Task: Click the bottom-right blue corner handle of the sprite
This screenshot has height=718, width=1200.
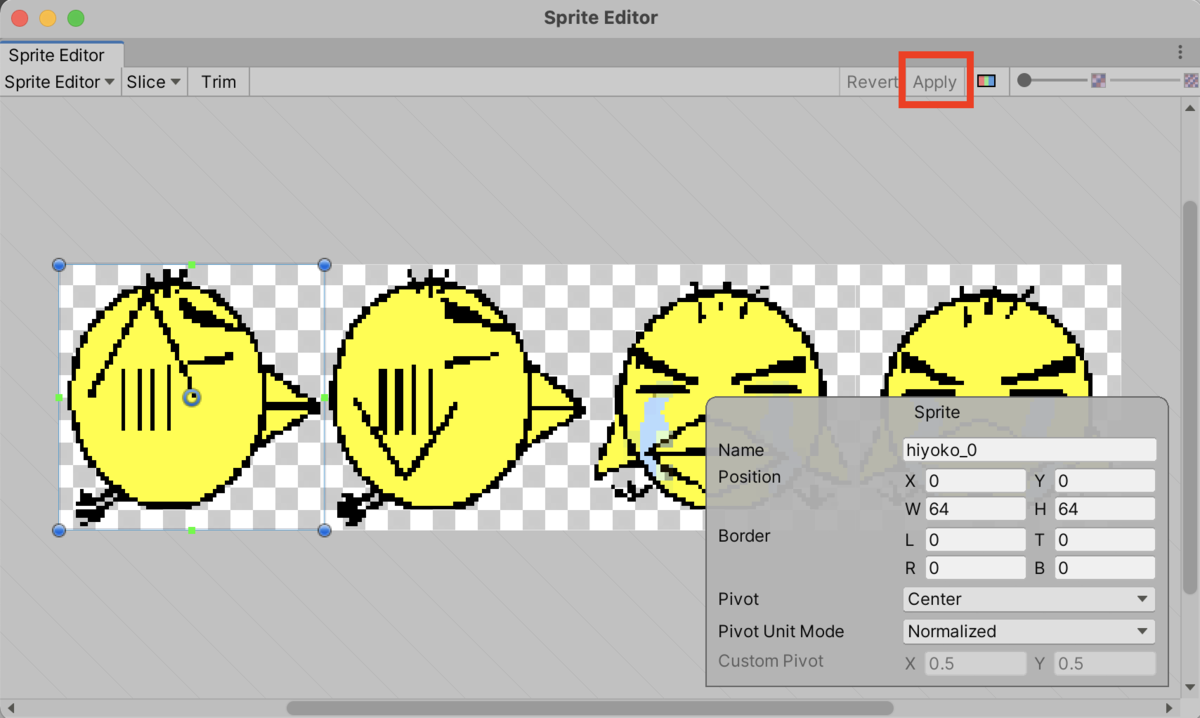Action: click(x=324, y=530)
